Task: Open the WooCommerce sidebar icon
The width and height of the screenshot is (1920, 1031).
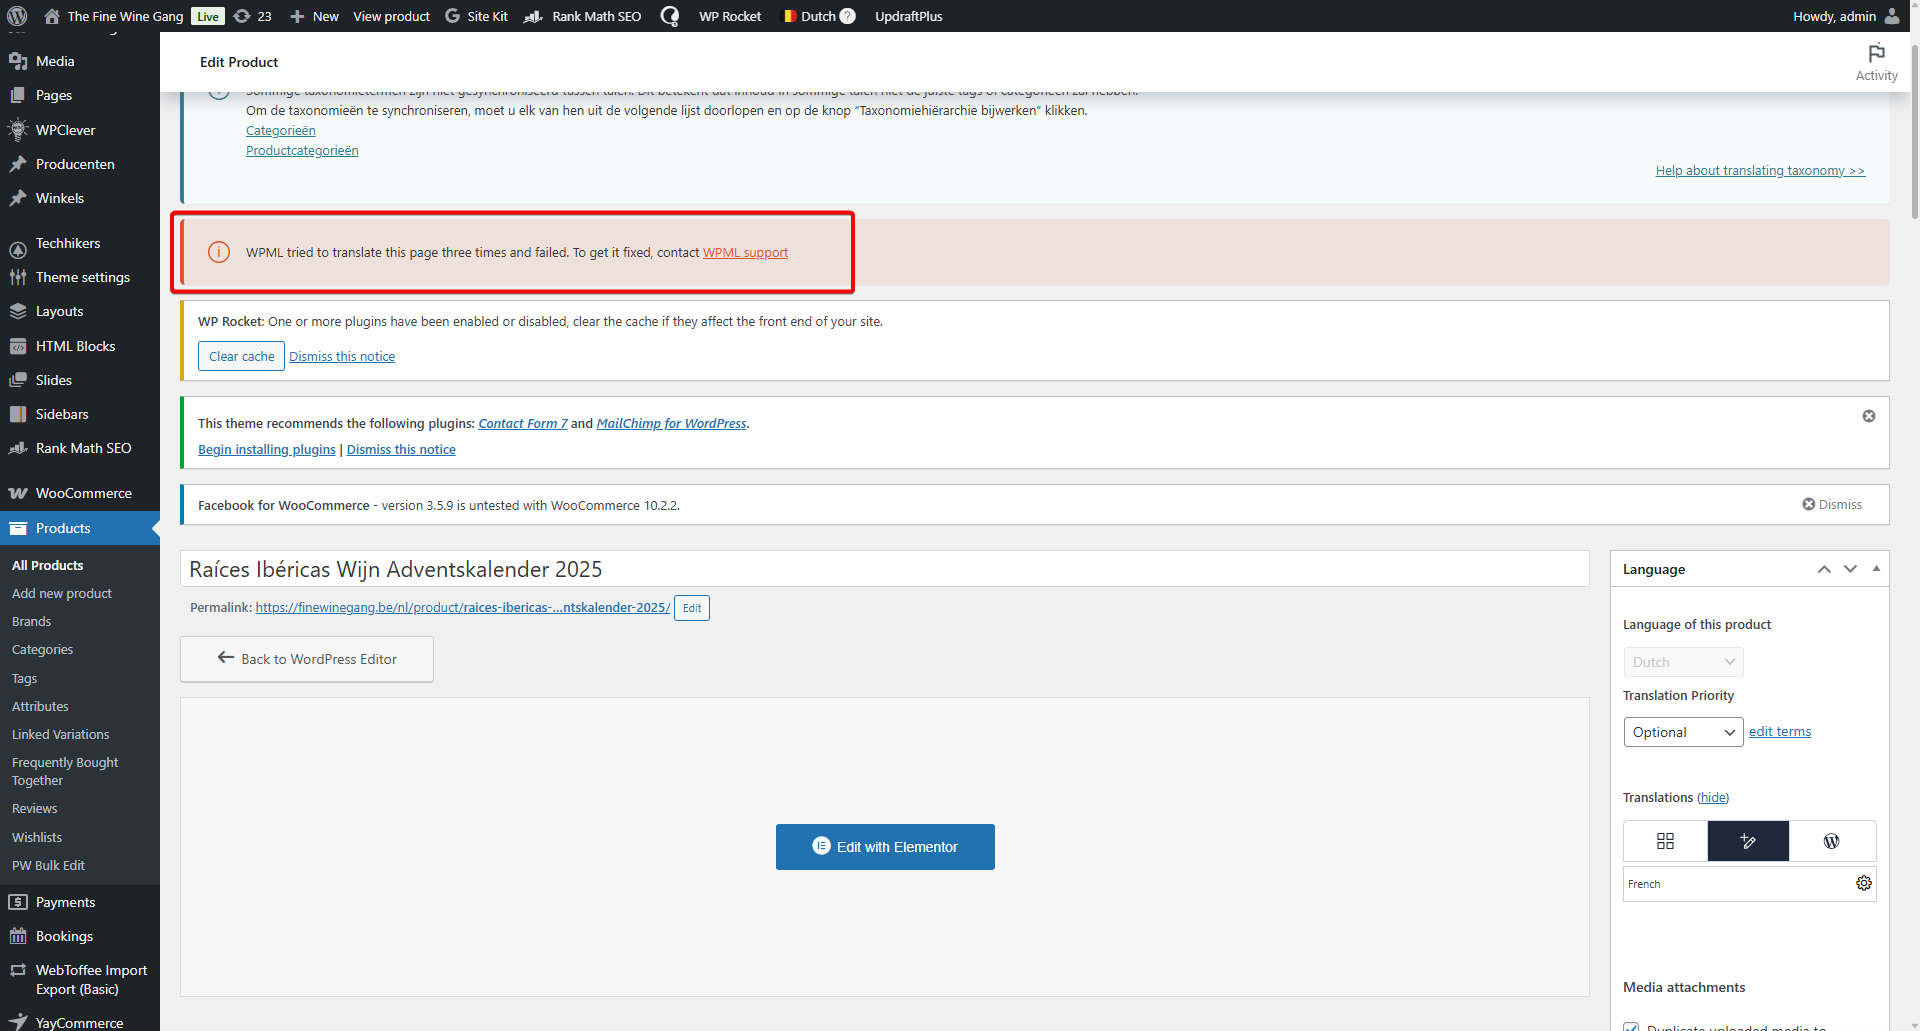Action: (x=18, y=494)
